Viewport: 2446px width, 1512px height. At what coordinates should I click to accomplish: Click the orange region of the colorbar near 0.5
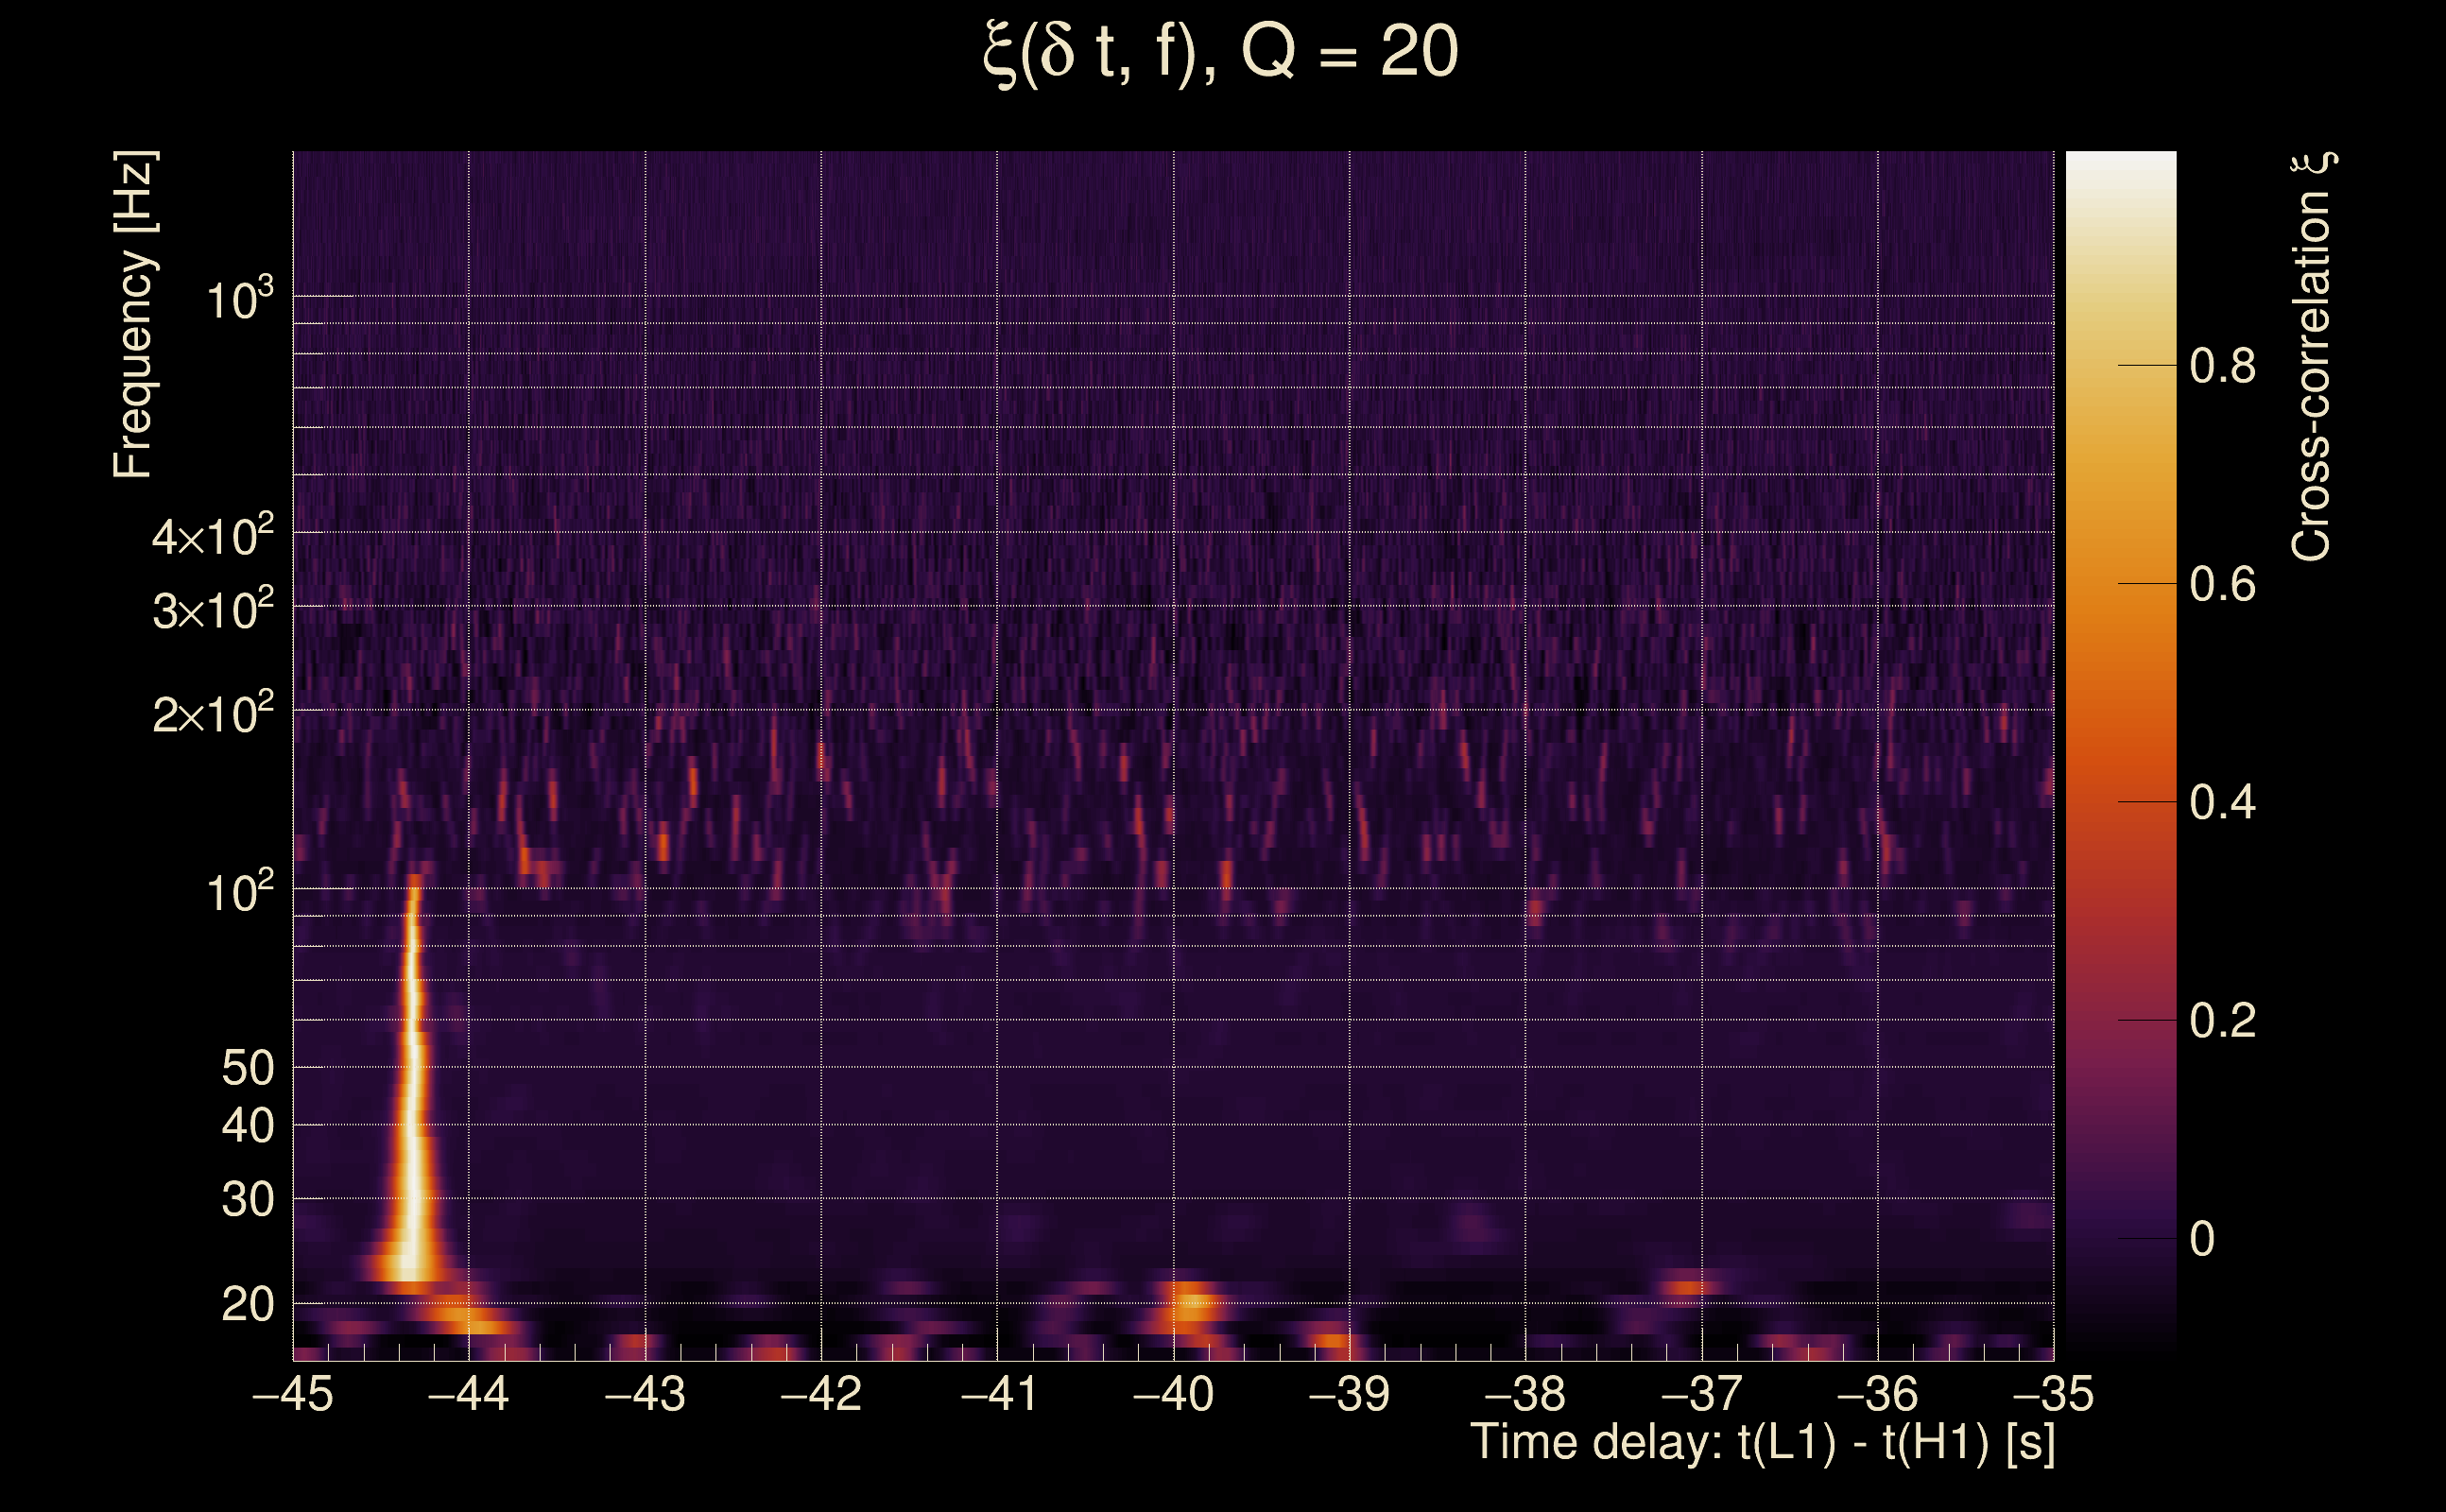coord(2121,695)
